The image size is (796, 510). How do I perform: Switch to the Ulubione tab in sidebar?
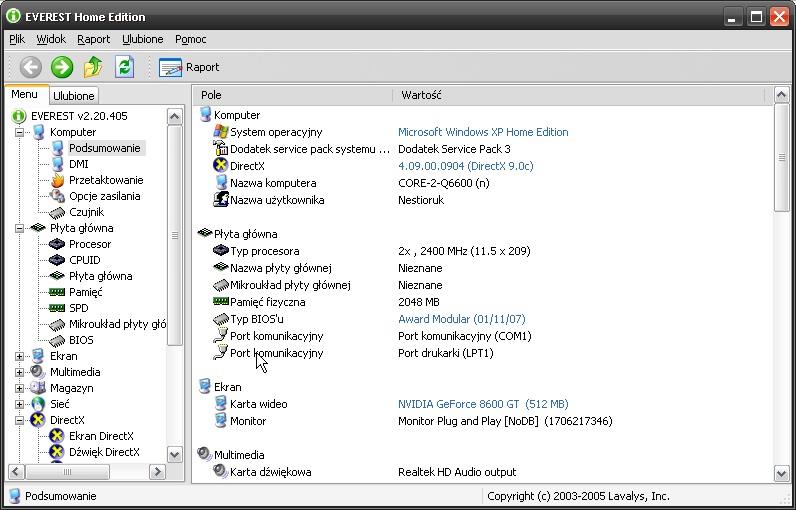pyautogui.click(x=74, y=96)
